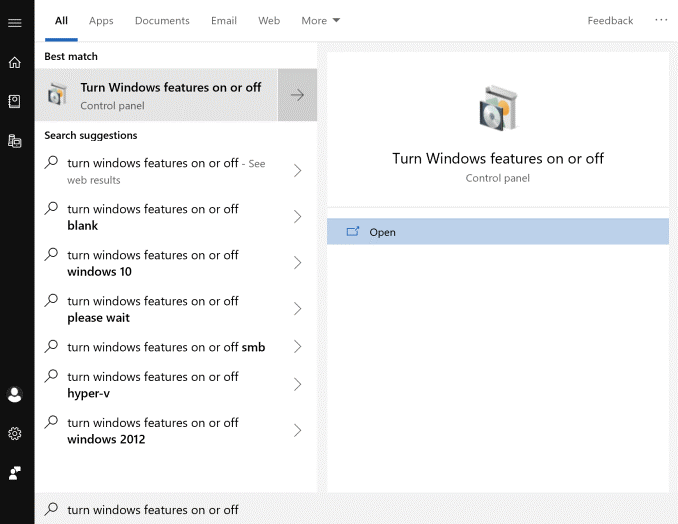Click magnifier icon beside 'blank' suggestion

pyautogui.click(x=51, y=208)
